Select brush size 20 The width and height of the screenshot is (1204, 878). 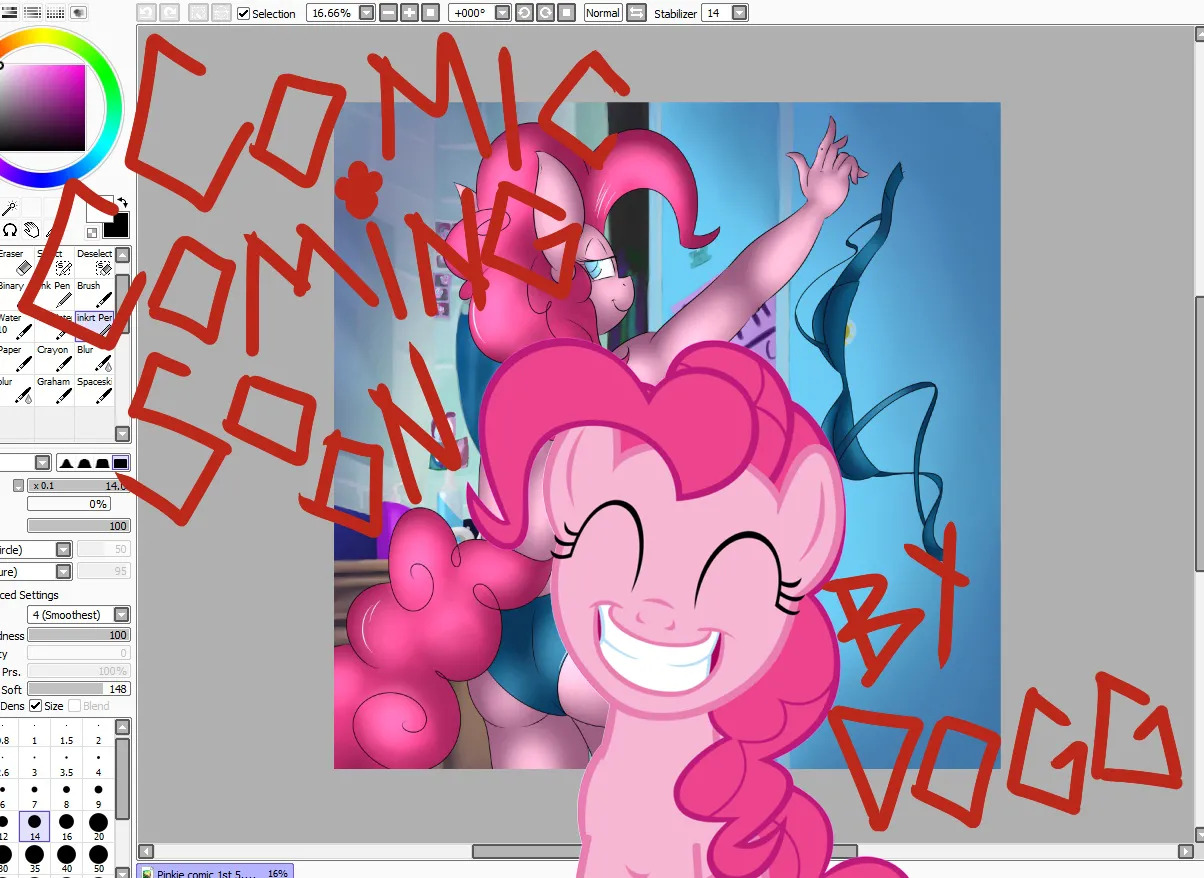98,824
